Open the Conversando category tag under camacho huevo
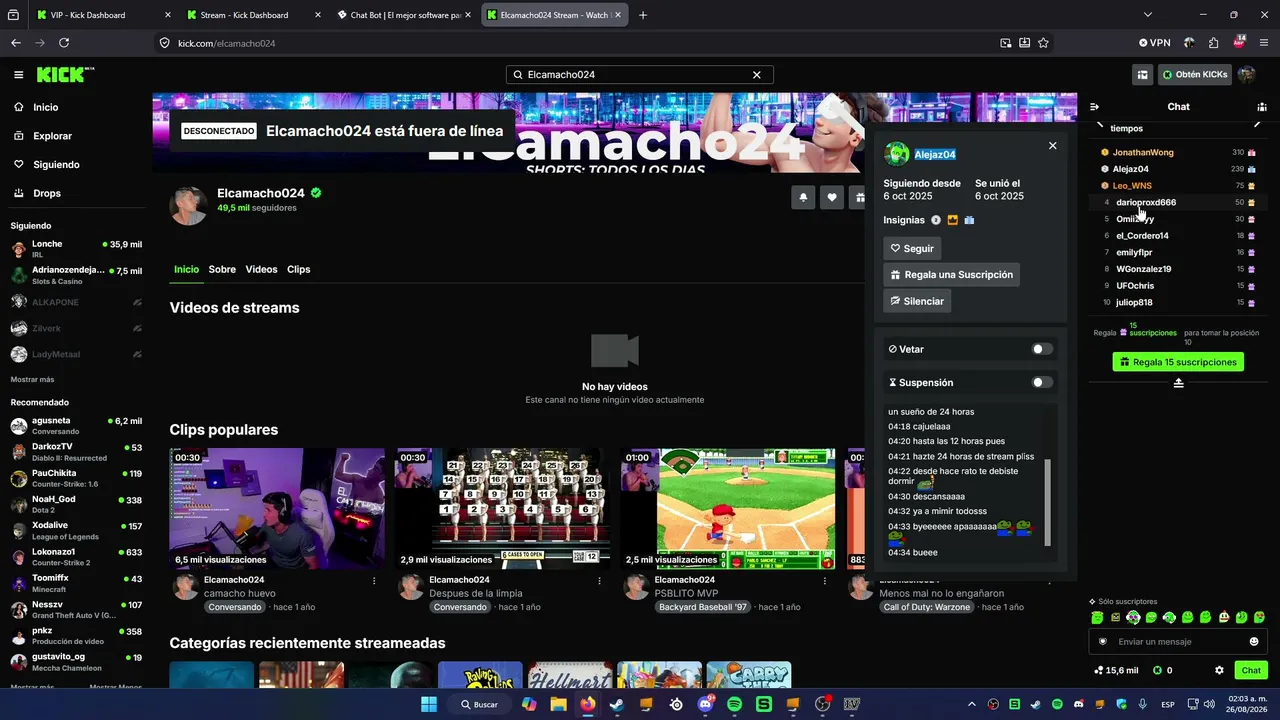 (x=236, y=607)
